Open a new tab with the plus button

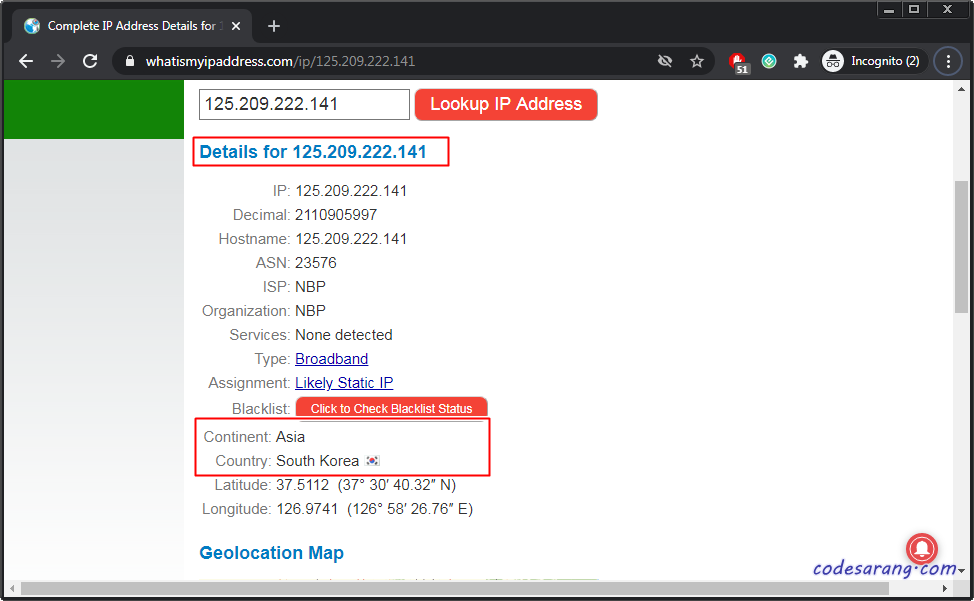274,26
